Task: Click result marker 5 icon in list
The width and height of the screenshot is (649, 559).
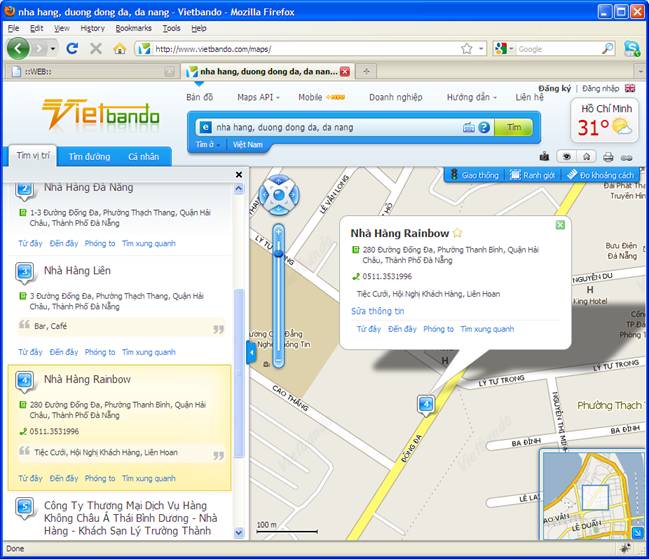Action: [x=25, y=508]
